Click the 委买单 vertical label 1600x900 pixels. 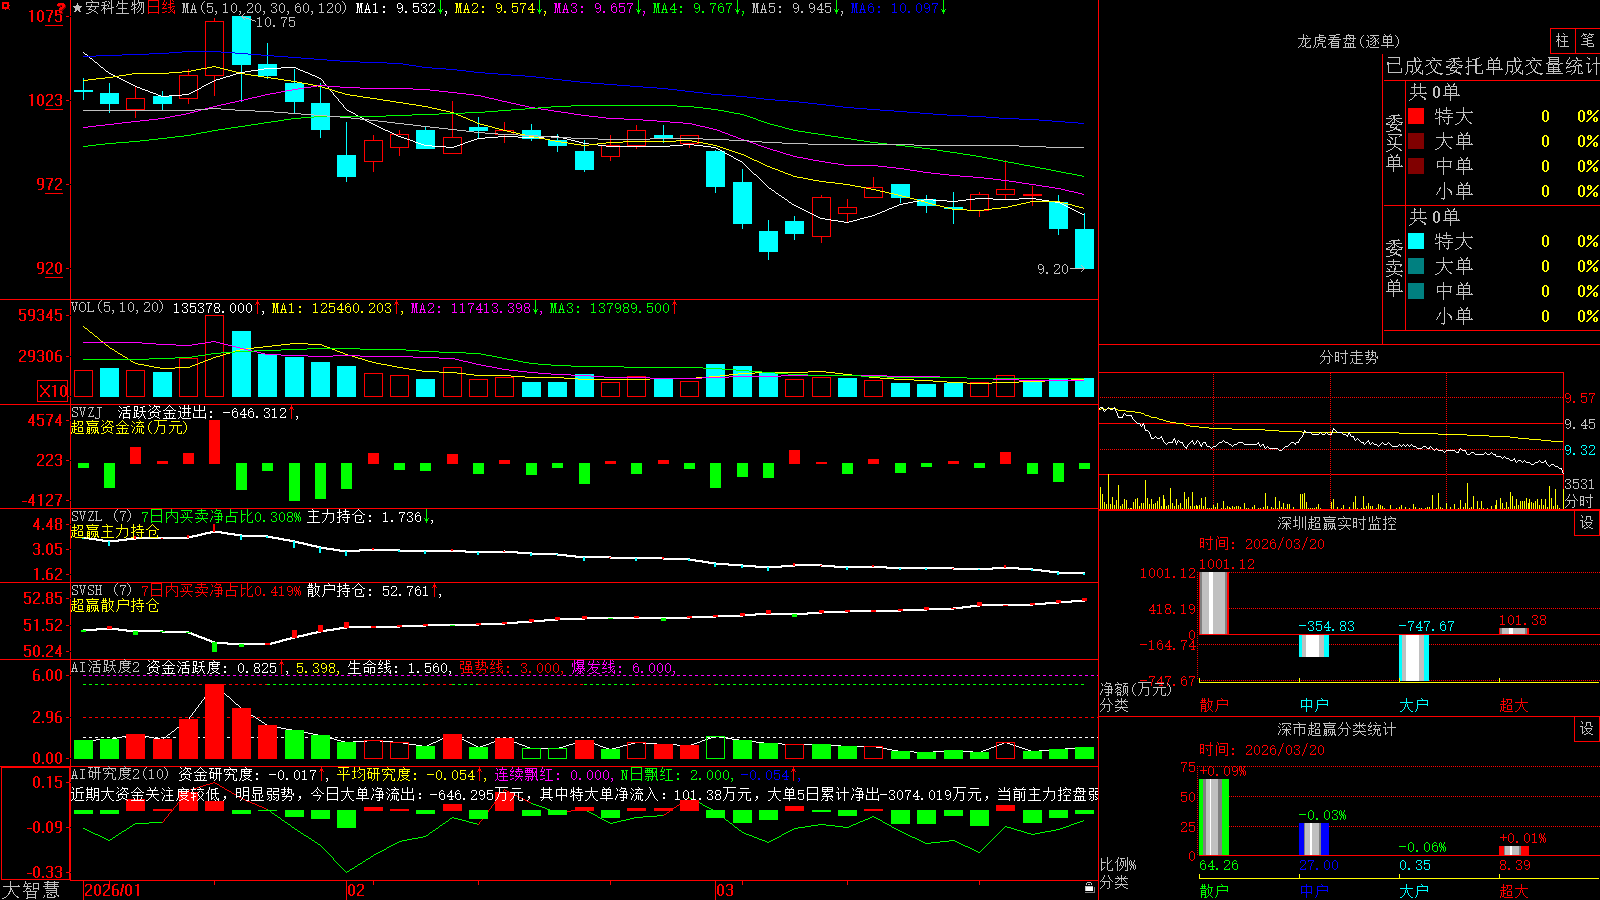tap(1394, 142)
